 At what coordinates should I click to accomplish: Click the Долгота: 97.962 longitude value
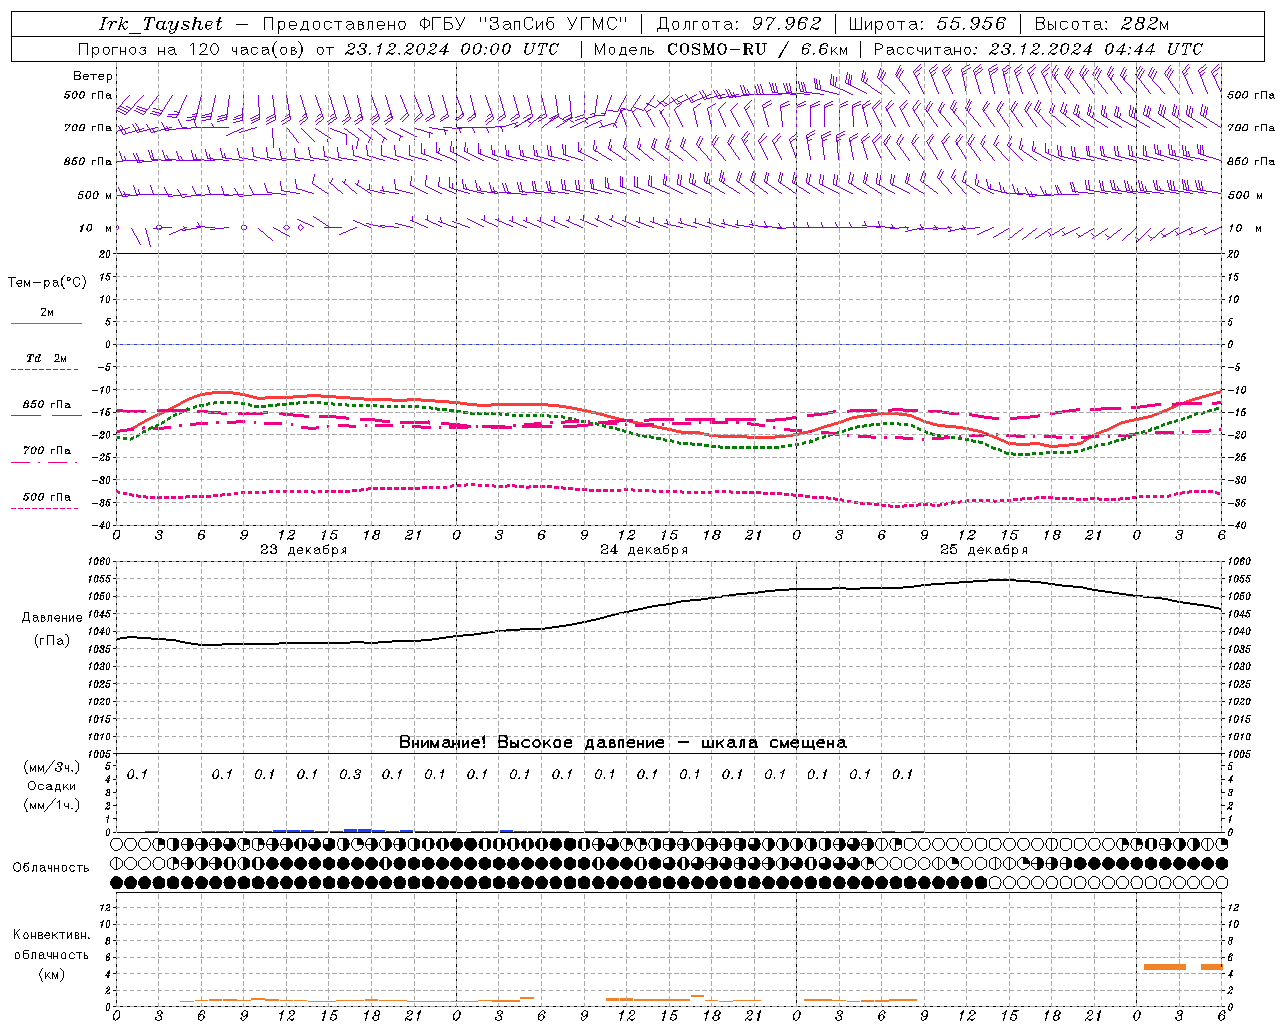pyautogui.click(x=739, y=24)
